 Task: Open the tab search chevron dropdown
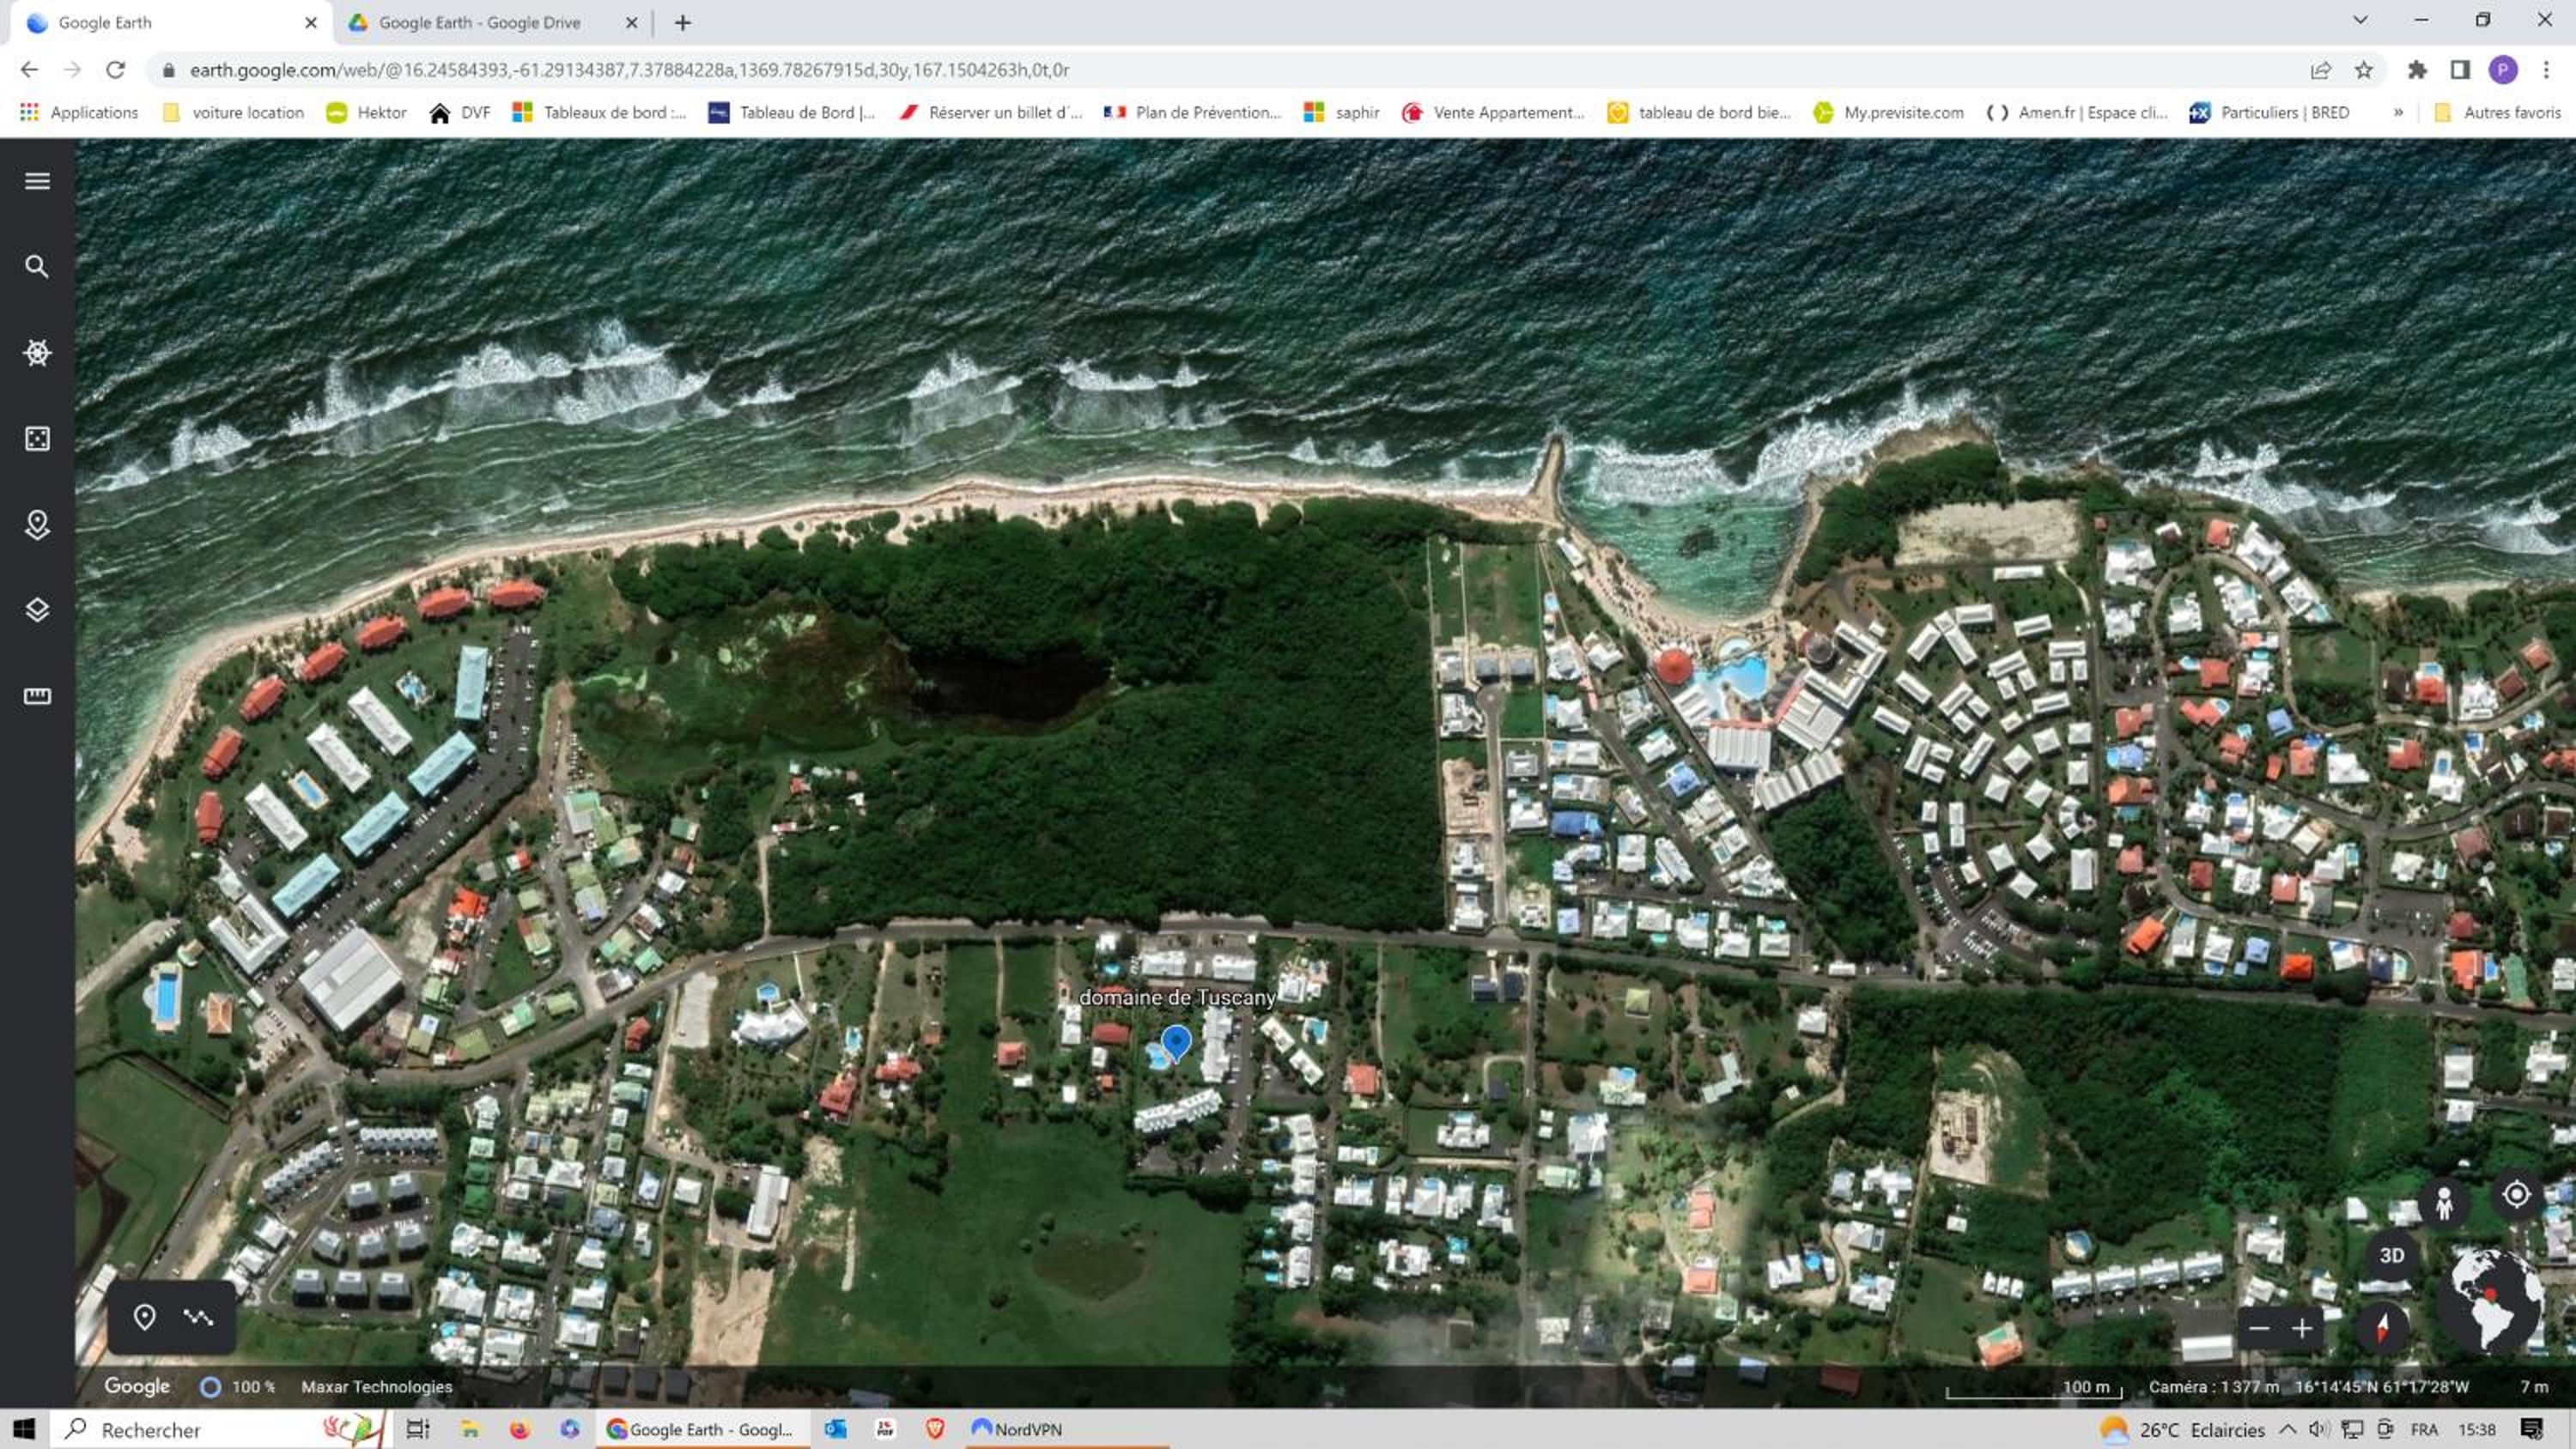pyautogui.click(x=2360, y=20)
